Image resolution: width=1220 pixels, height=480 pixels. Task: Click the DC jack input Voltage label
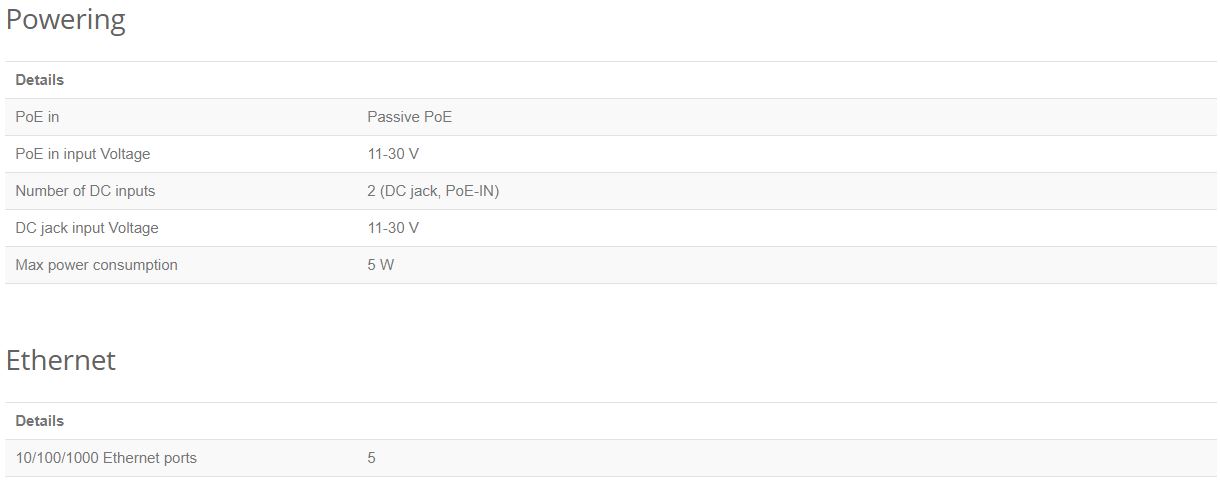[87, 228]
